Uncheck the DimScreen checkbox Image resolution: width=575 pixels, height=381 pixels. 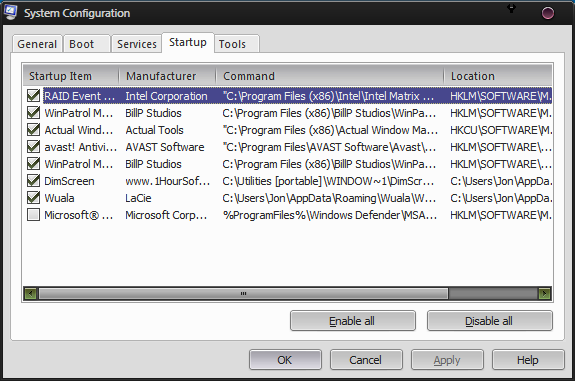click(x=33, y=181)
